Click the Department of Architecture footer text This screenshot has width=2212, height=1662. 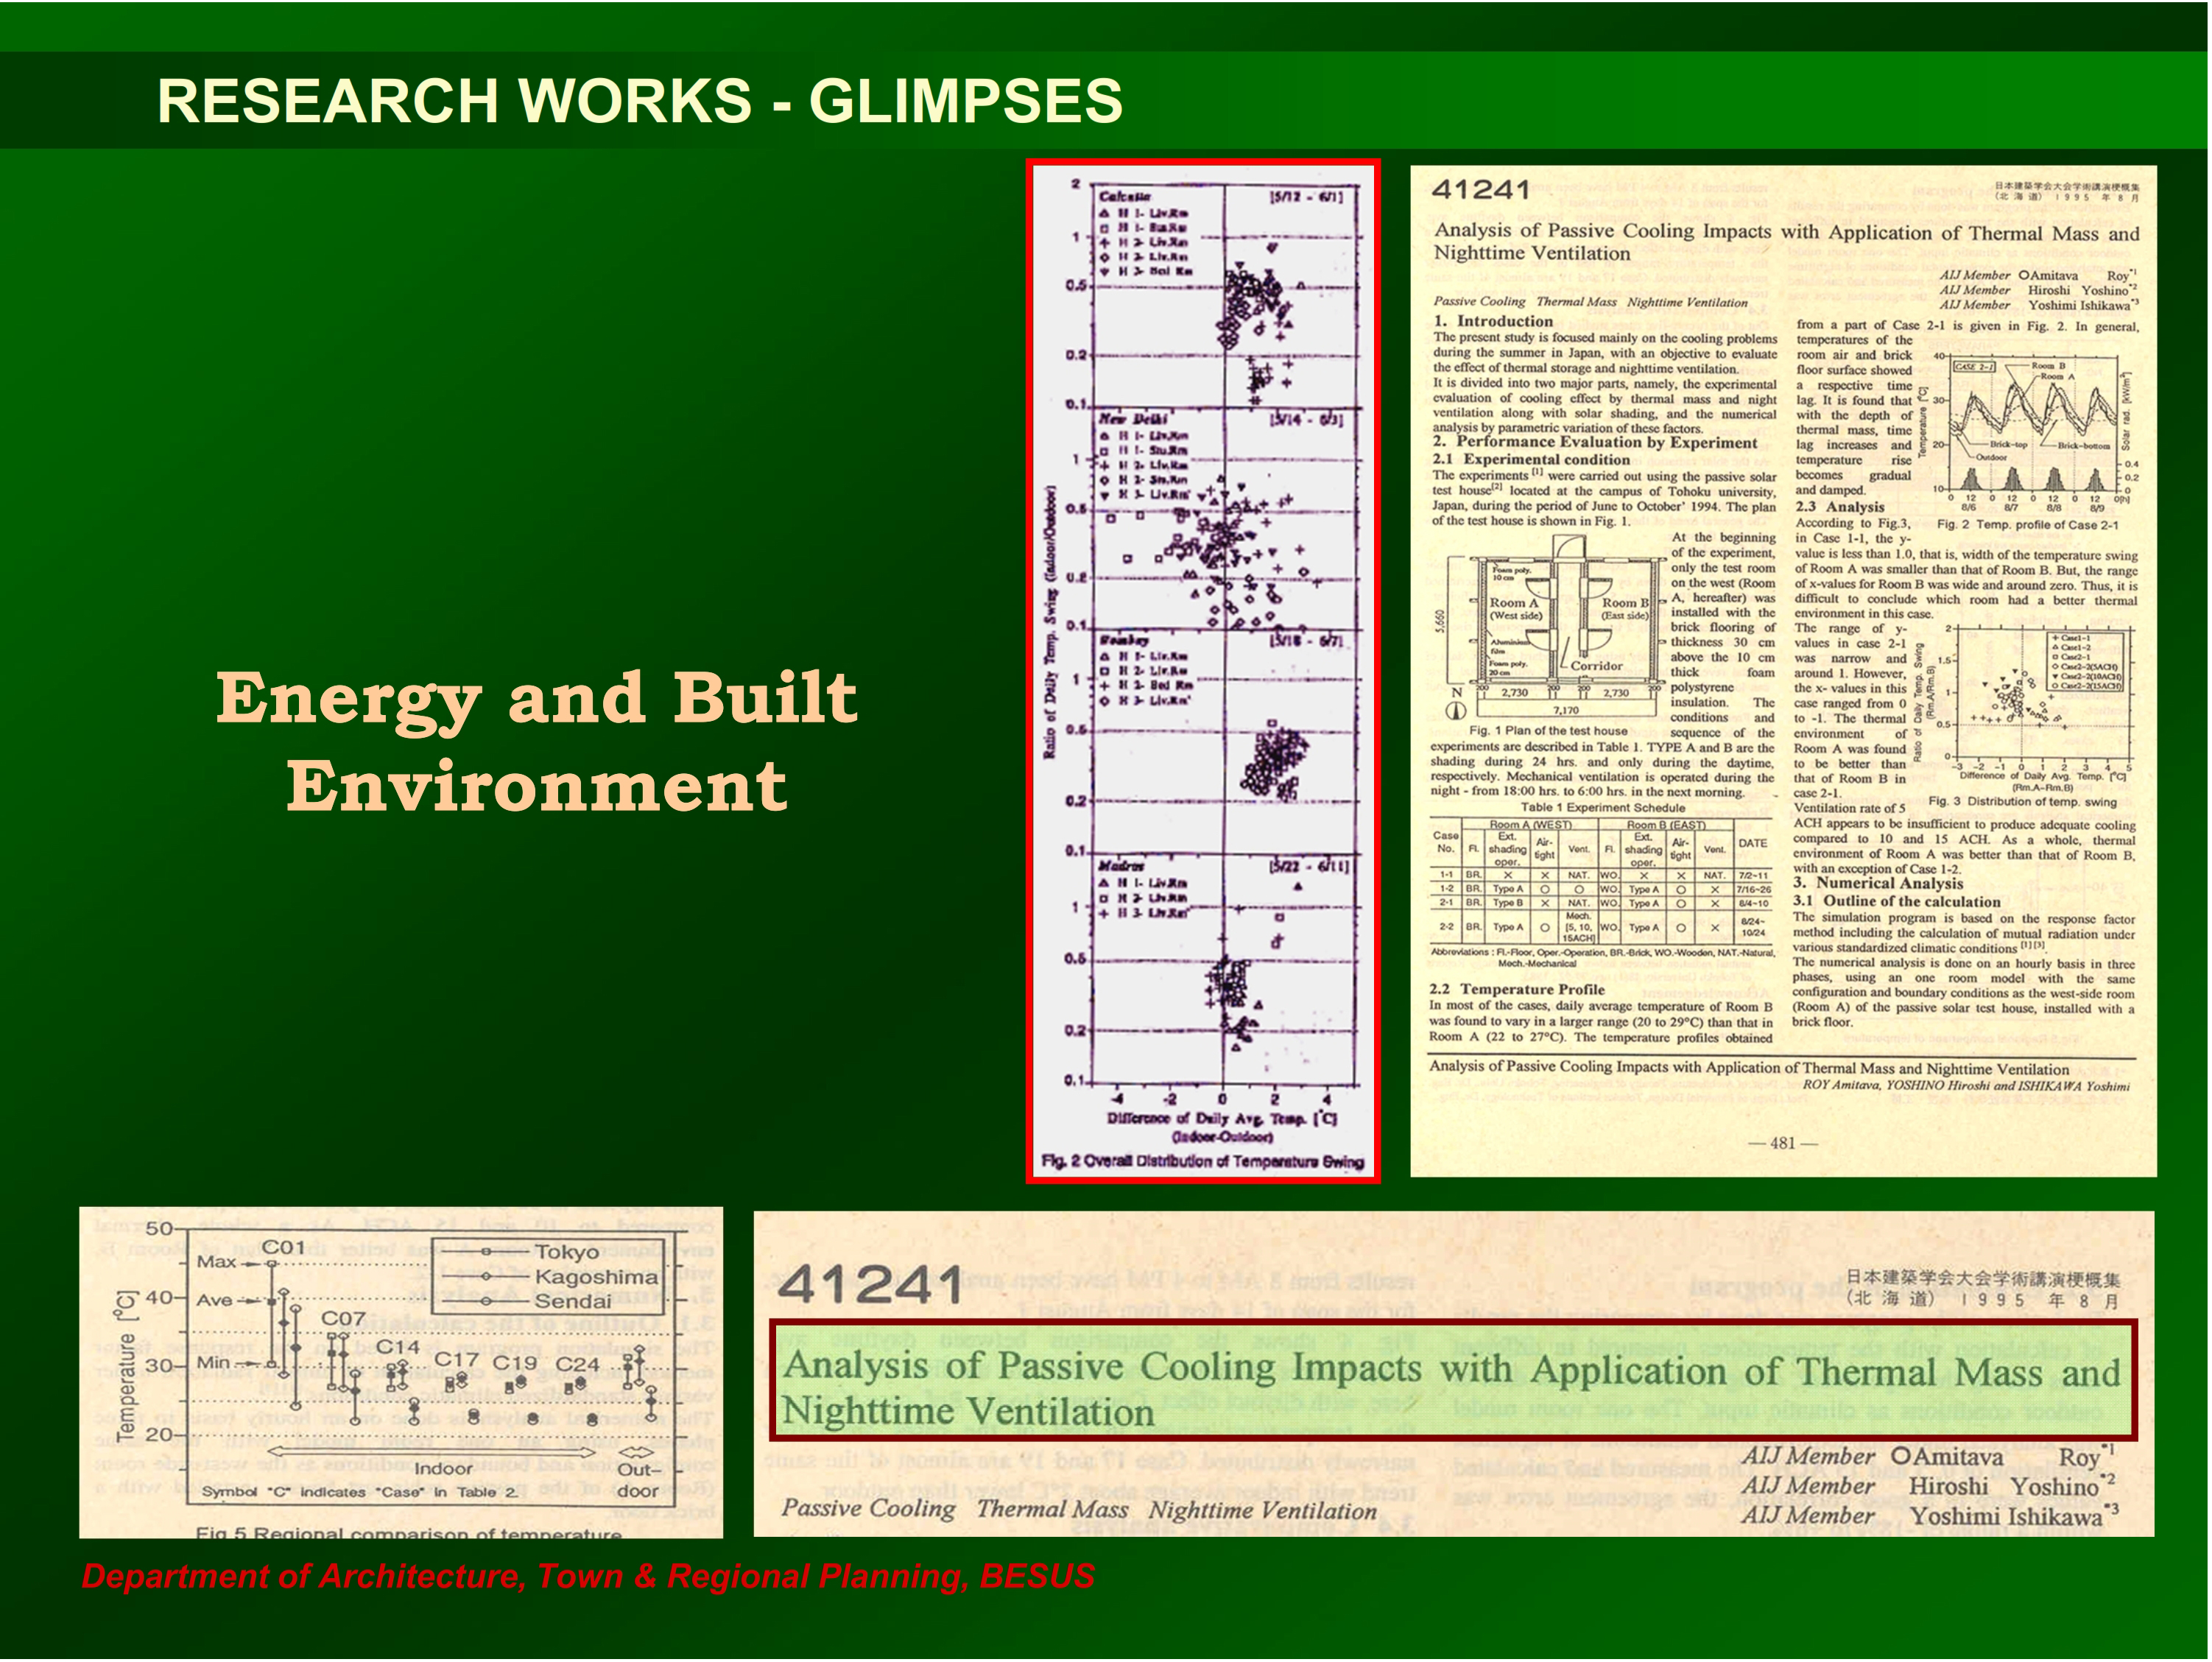point(588,1577)
